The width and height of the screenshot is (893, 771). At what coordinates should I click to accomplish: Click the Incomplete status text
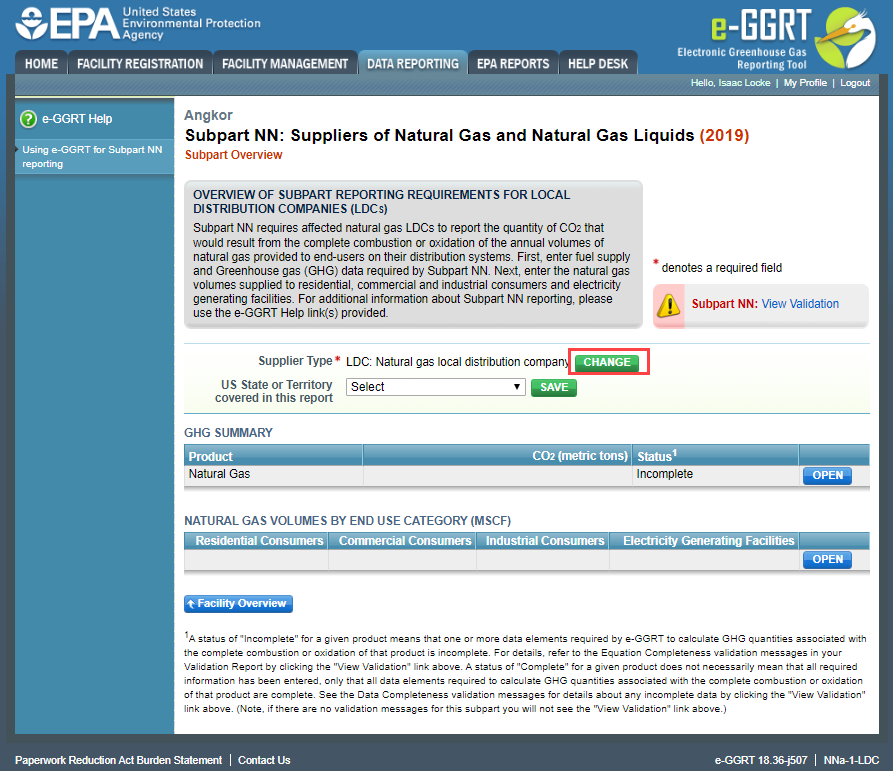click(x=665, y=474)
